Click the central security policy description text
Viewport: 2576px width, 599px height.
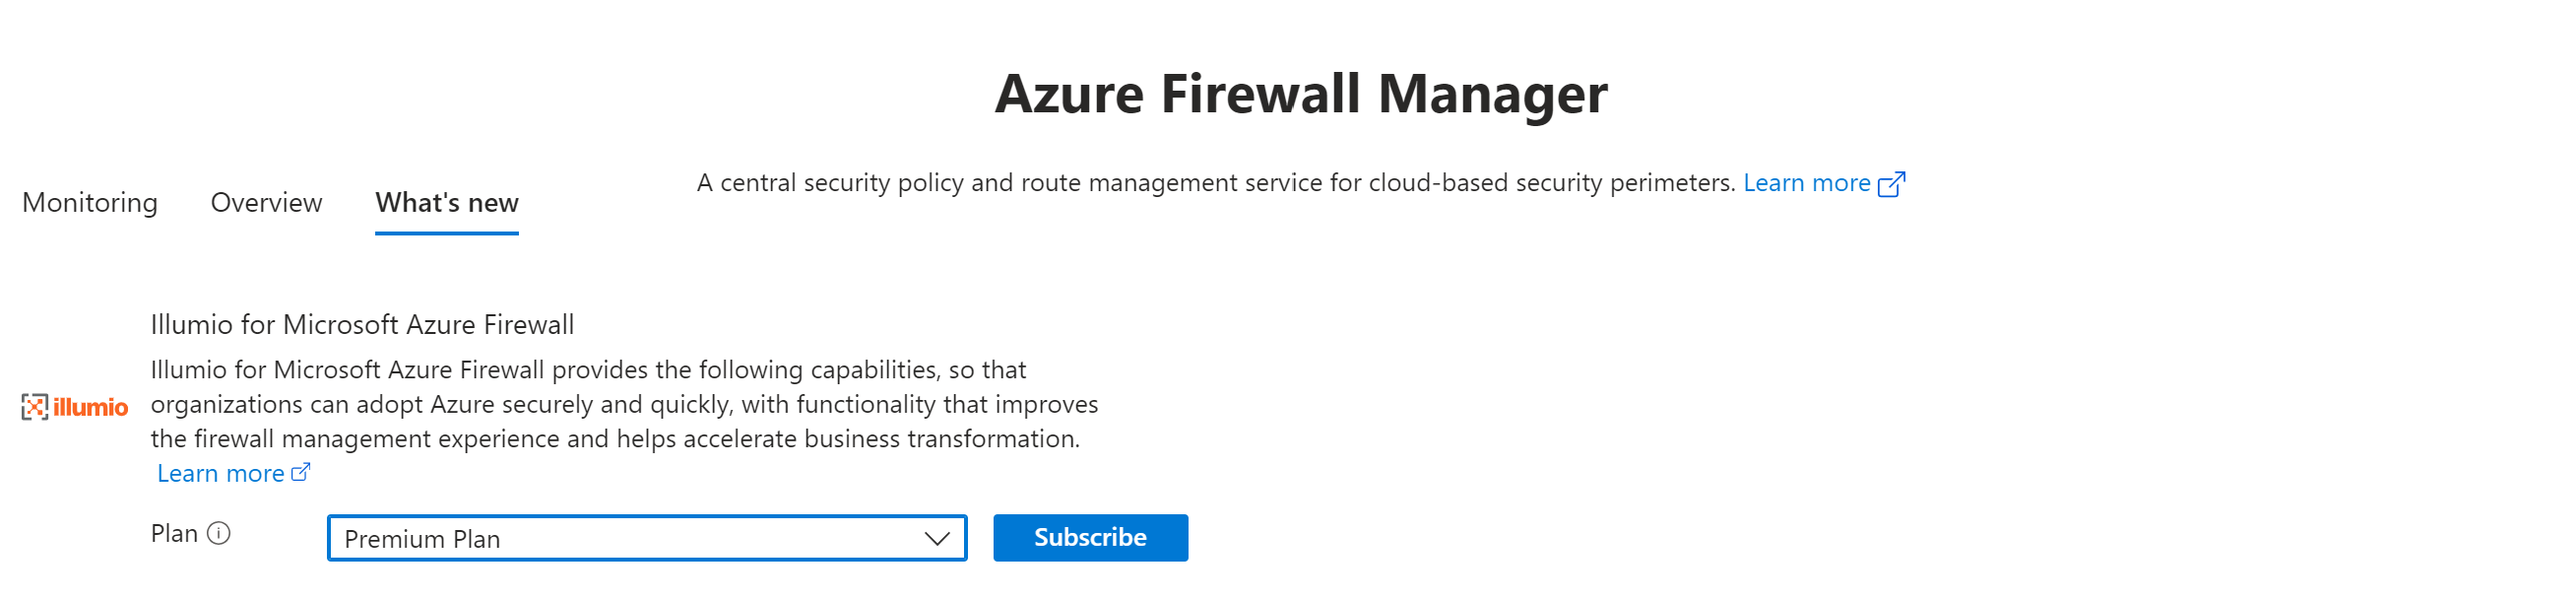tap(1215, 183)
